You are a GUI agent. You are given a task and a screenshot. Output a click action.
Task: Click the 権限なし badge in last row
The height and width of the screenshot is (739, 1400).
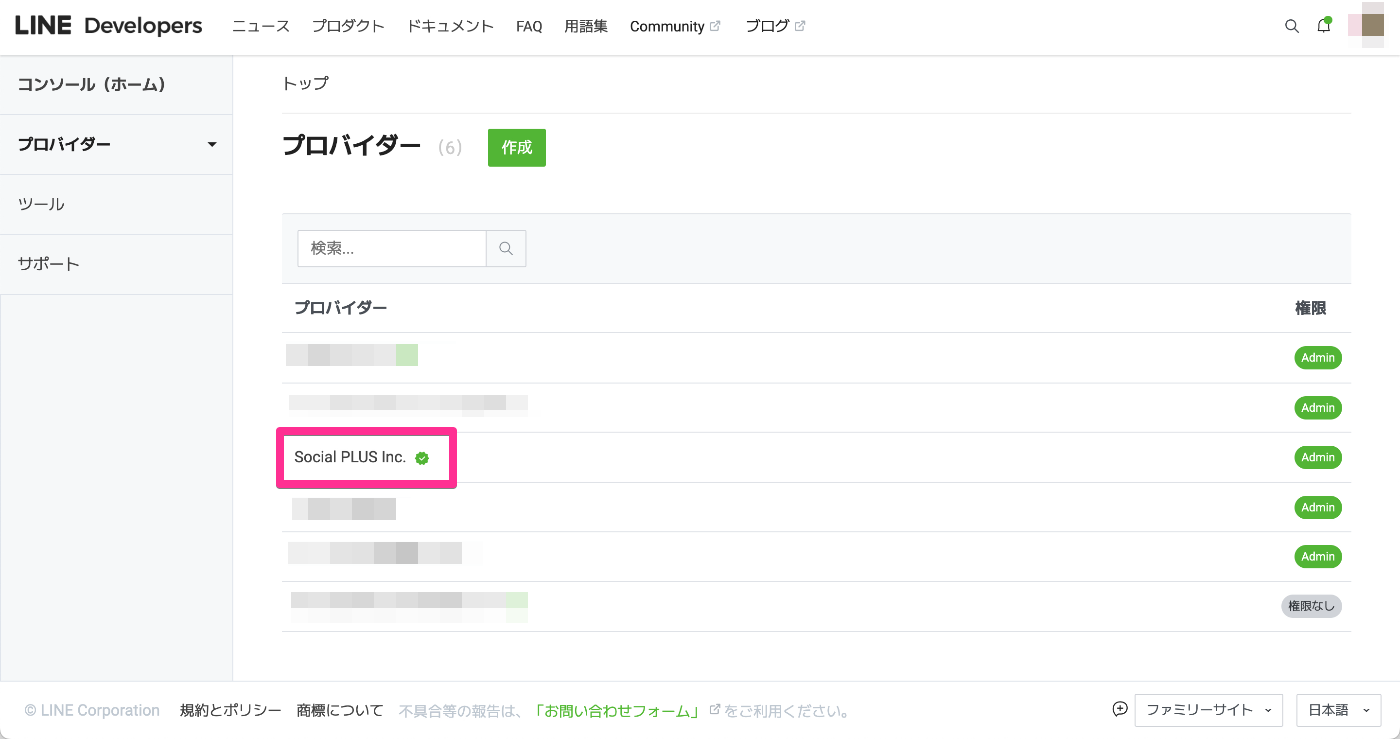(x=1311, y=606)
